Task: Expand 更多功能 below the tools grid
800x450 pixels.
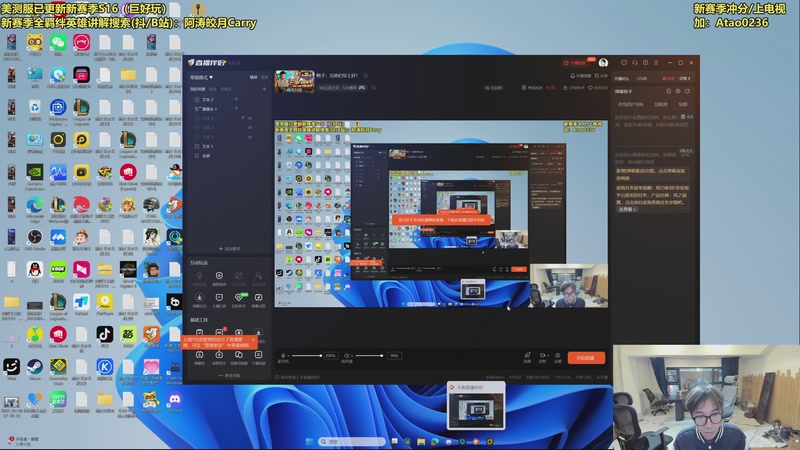Action: (x=230, y=375)
